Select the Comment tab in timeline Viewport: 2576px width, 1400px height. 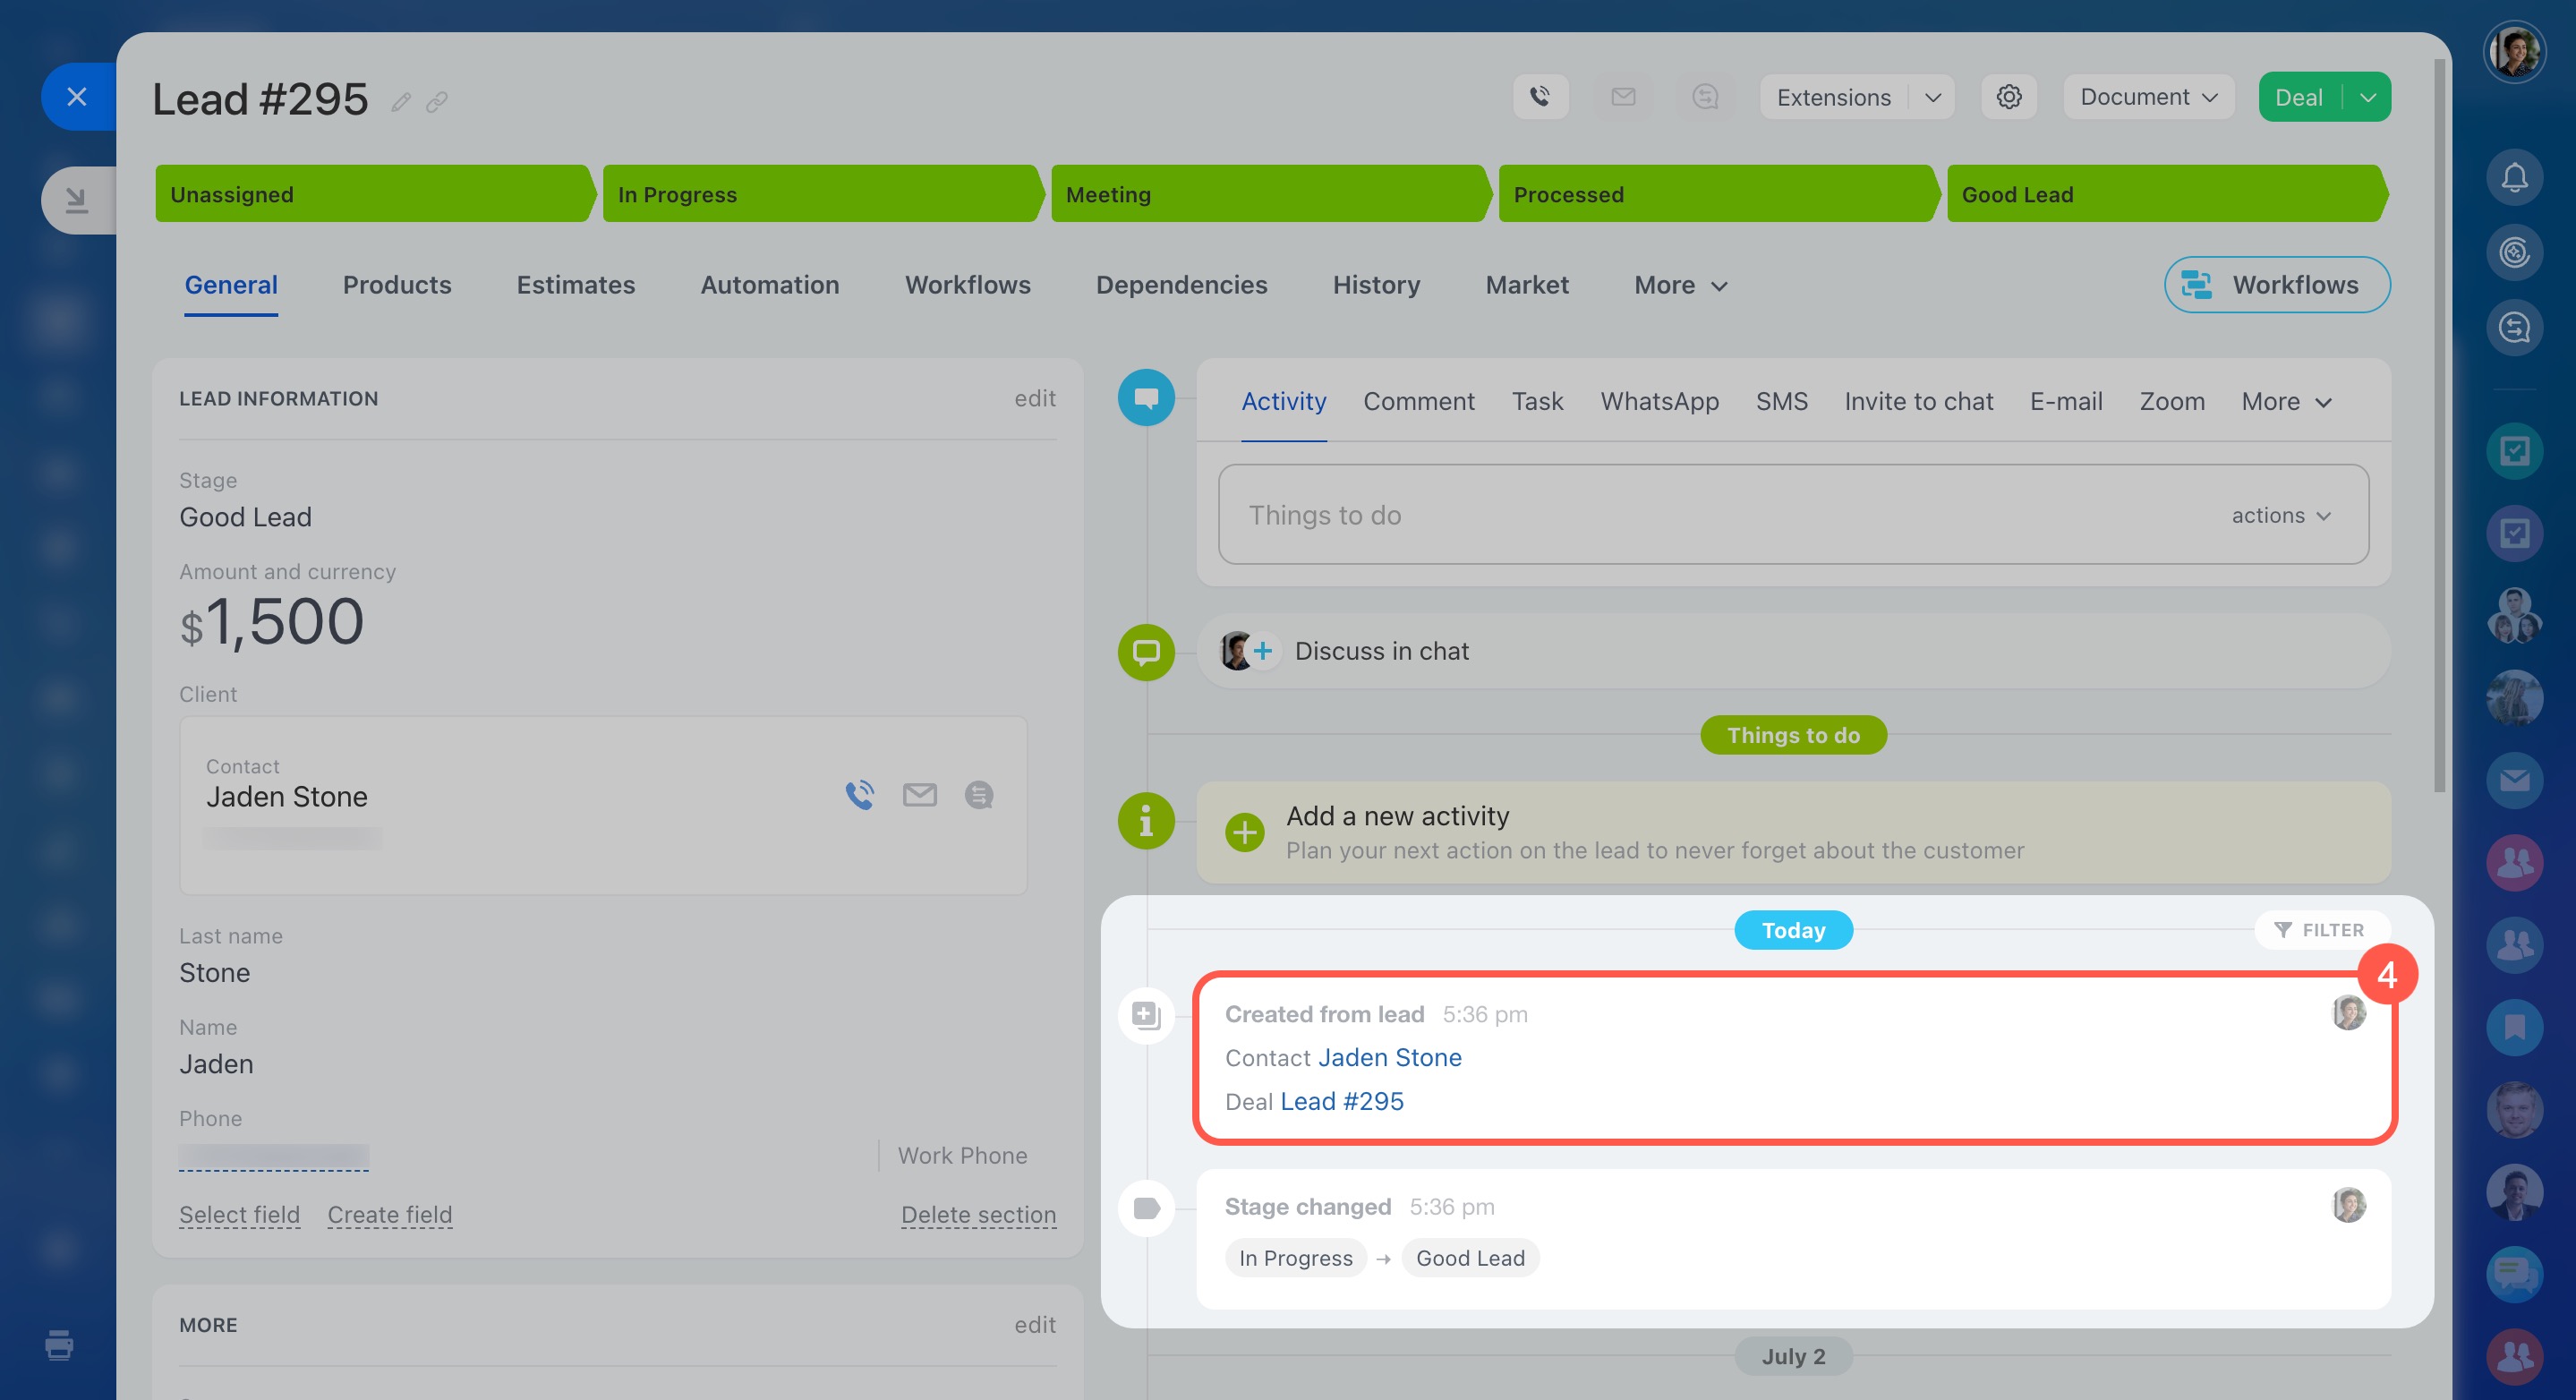1418,402
